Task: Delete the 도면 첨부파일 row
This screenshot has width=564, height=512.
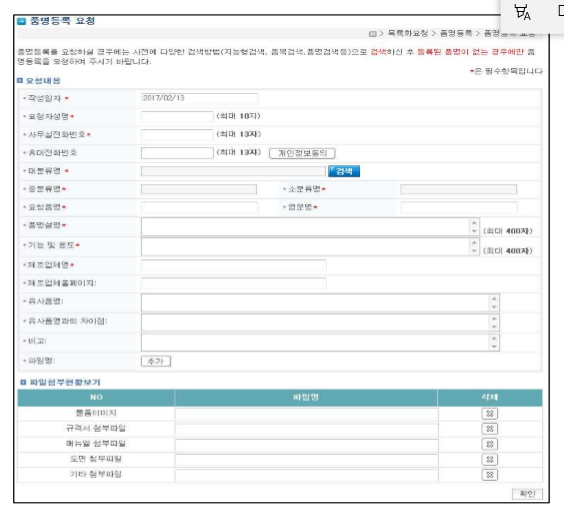Action: [x=490, y=460]
